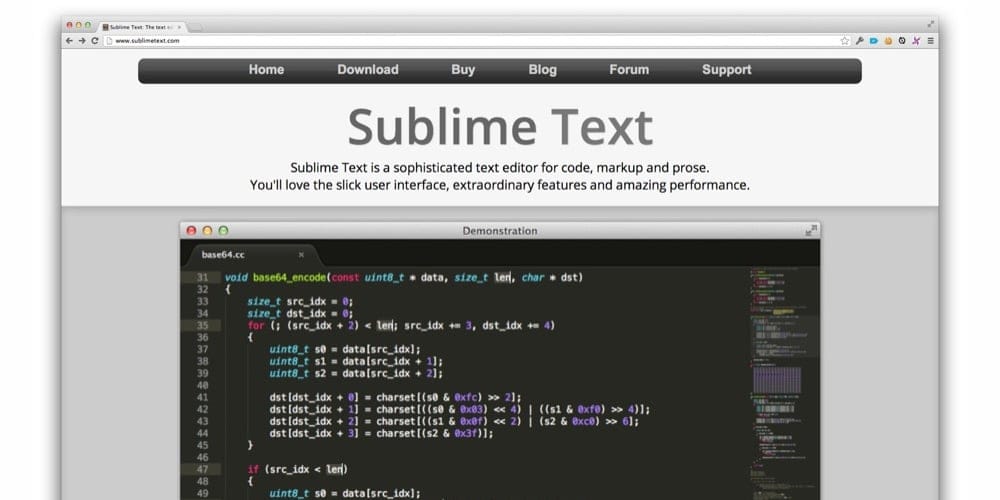Click line number 41 in the gutter

[x=202, y=397]
